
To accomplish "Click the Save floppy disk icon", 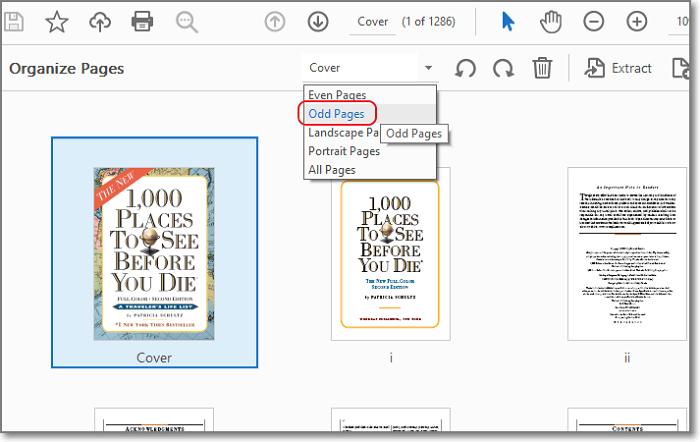I will click(x=15, y=21).
